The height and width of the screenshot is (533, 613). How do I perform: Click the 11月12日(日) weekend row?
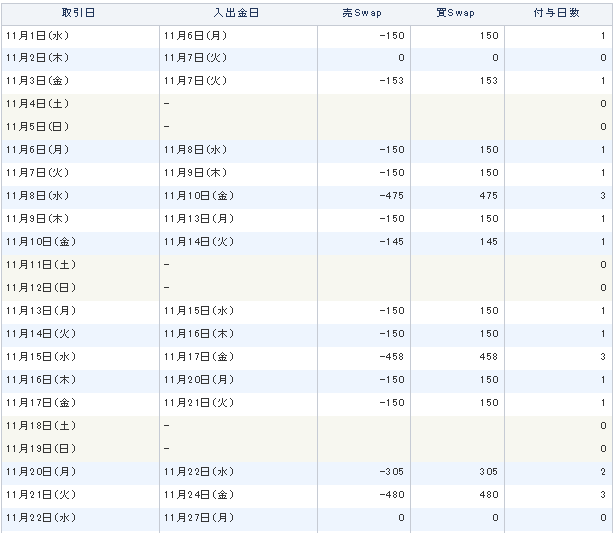tap(306, 288)
